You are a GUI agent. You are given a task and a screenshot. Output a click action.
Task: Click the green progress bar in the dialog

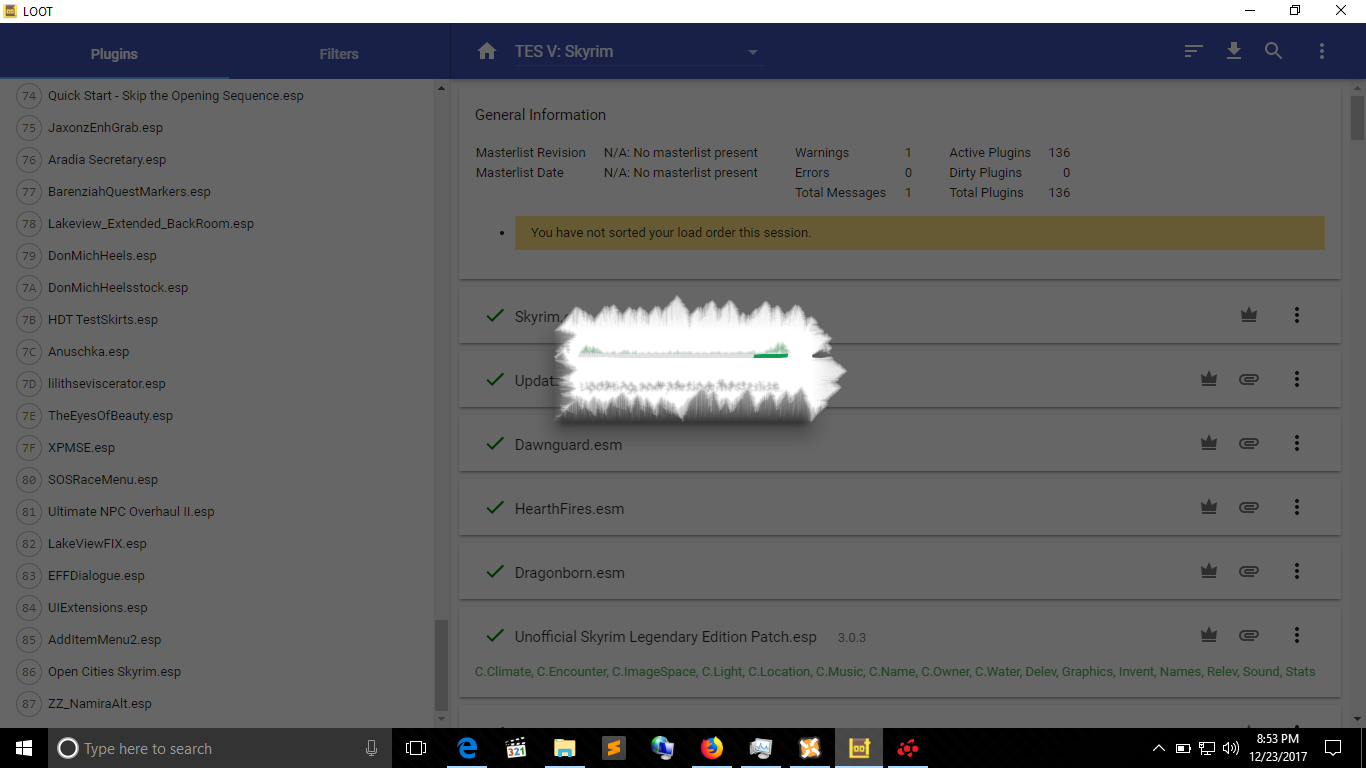point(770,354)
